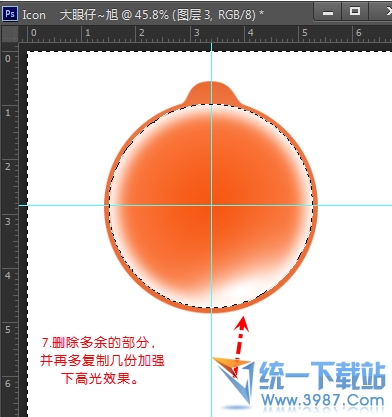Image resolution: width=392 pixels, height=417 pixels.
Task: Maximize the Photoshop document window
Action: 355,12
